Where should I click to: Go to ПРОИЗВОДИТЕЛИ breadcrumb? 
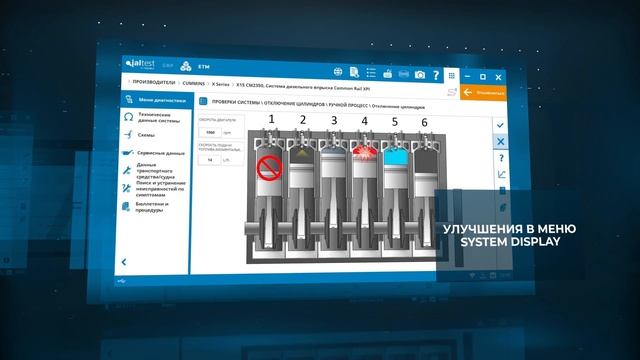(x=153, y=82)
